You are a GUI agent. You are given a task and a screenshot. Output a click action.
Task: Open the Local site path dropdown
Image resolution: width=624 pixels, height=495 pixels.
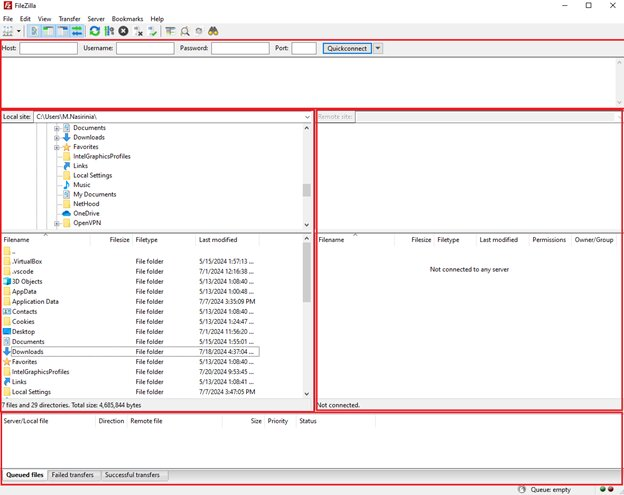tap(307, 117)
